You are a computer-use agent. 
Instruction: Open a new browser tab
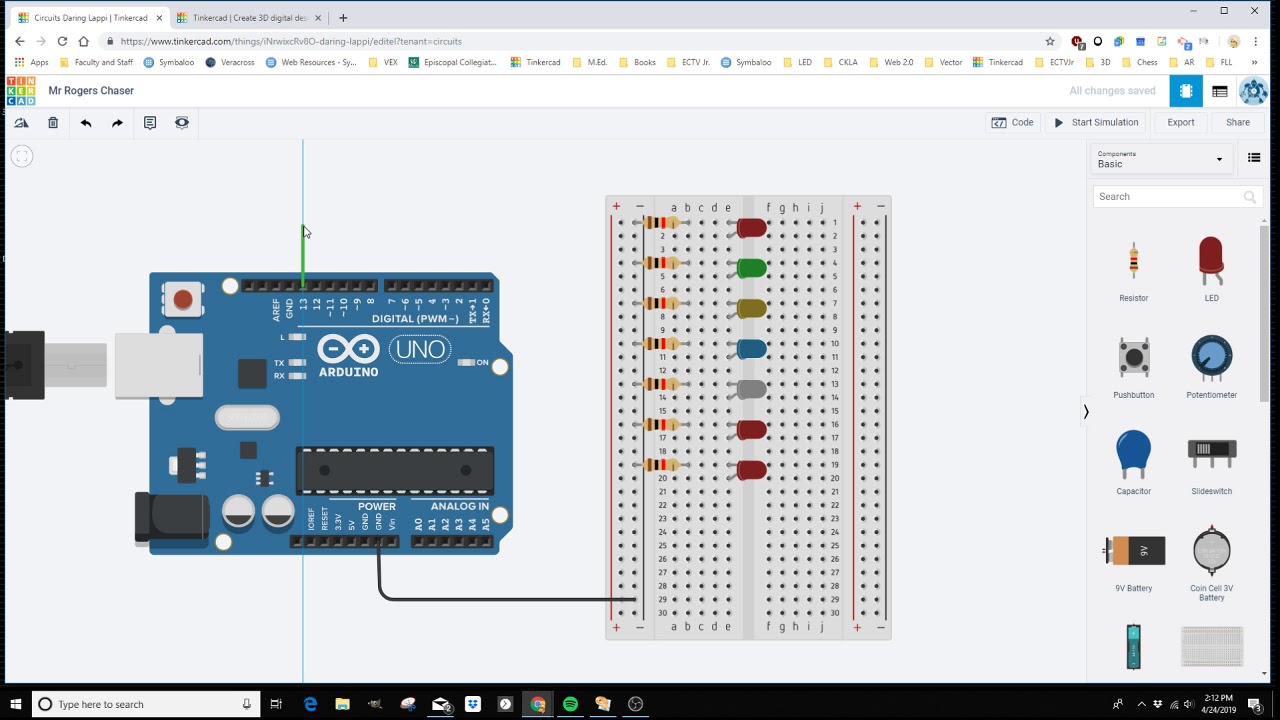pyautogui.click(x=343, y=18)
